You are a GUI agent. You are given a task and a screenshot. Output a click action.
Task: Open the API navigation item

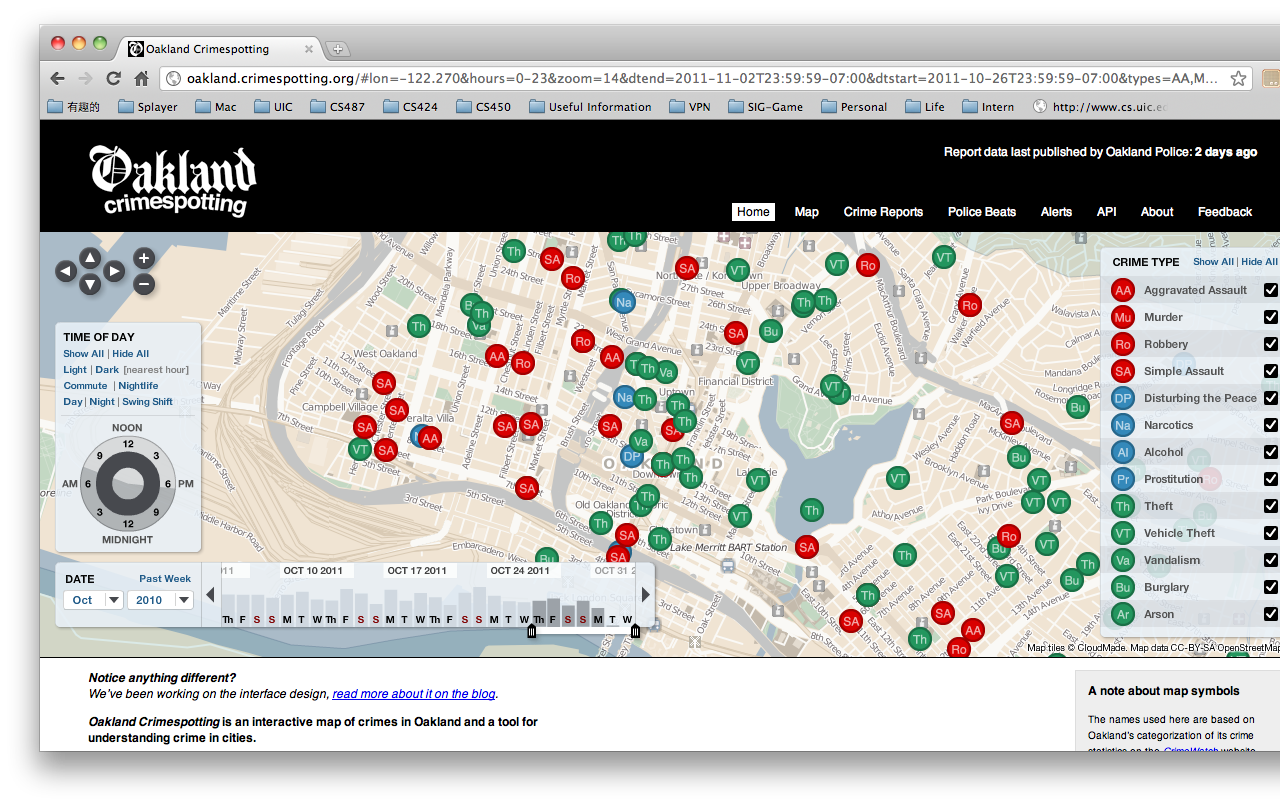pyautogui.click(x=1106, y=212)
